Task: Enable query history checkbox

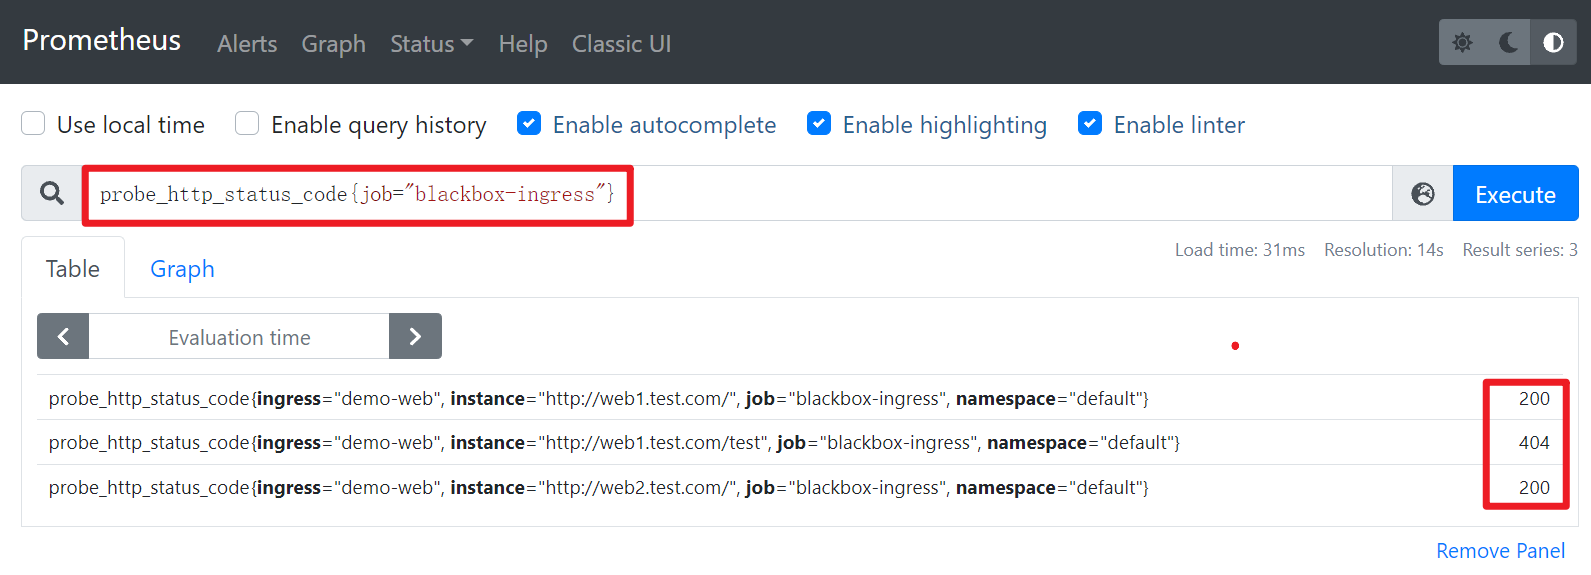Action: (x=247, y=124)
